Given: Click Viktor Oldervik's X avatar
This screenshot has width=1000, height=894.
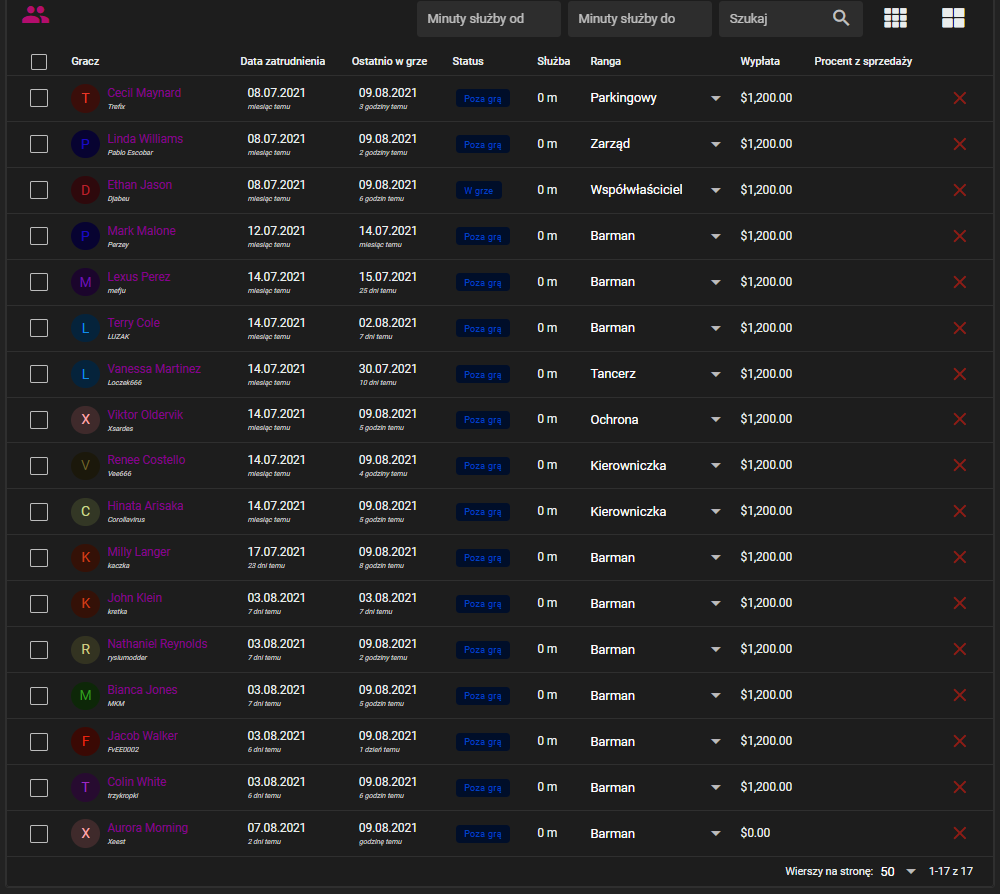Looking at the screenshot, I should point(85,420).
